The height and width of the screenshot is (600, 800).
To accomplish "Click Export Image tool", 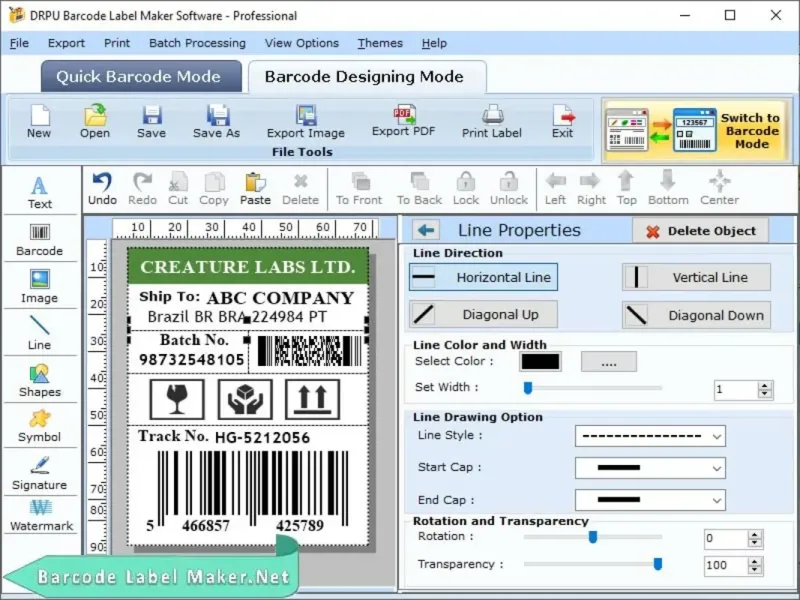I will coord(306,121).
